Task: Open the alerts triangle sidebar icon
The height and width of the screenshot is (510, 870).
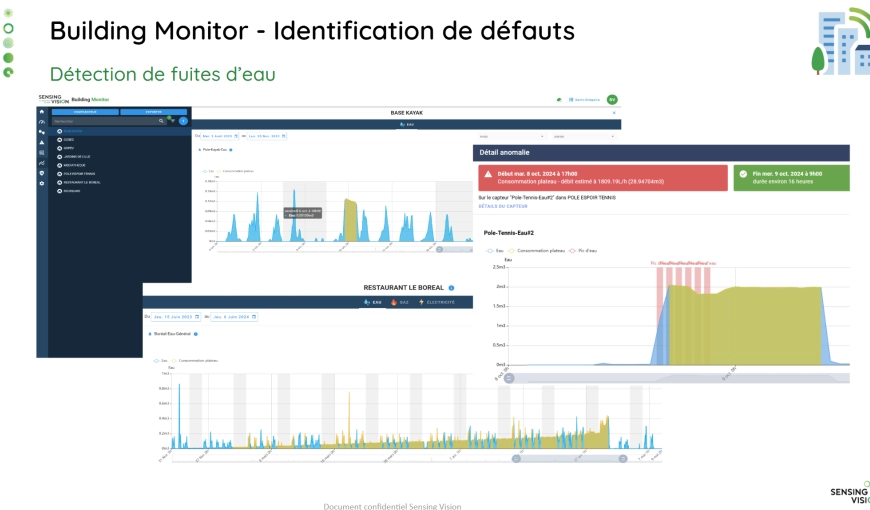Action: point(42,142)
